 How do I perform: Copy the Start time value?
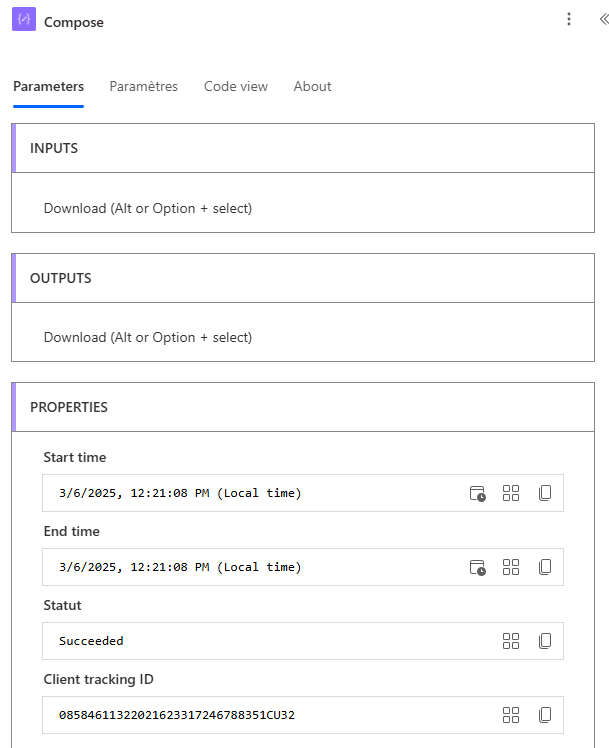545,493
